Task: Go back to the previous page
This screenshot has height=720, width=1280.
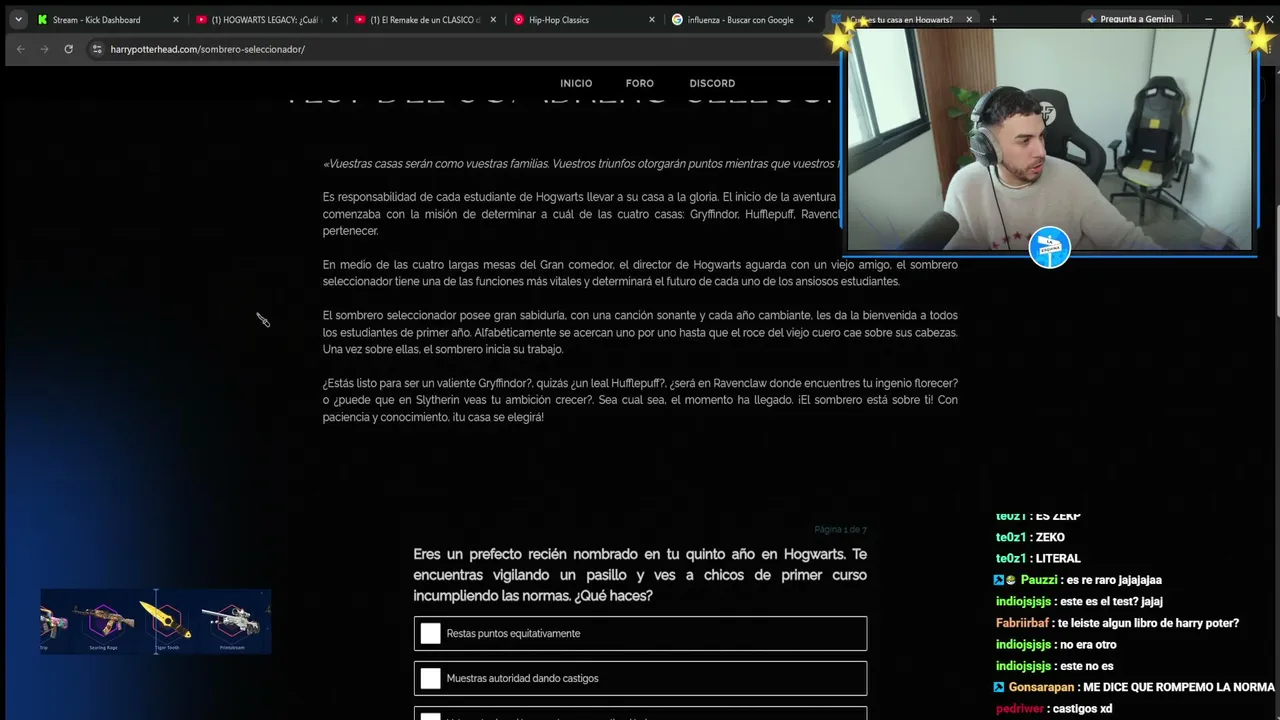Action: point(21,49)
